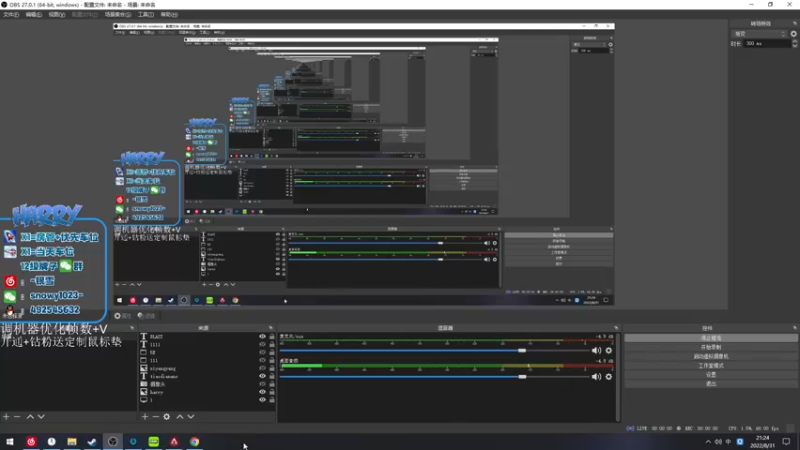The width and height of the screenshot is (800, 450).
Task: Pop out the Audio Mixer dock panel
Action: click(x=616, y=328)
